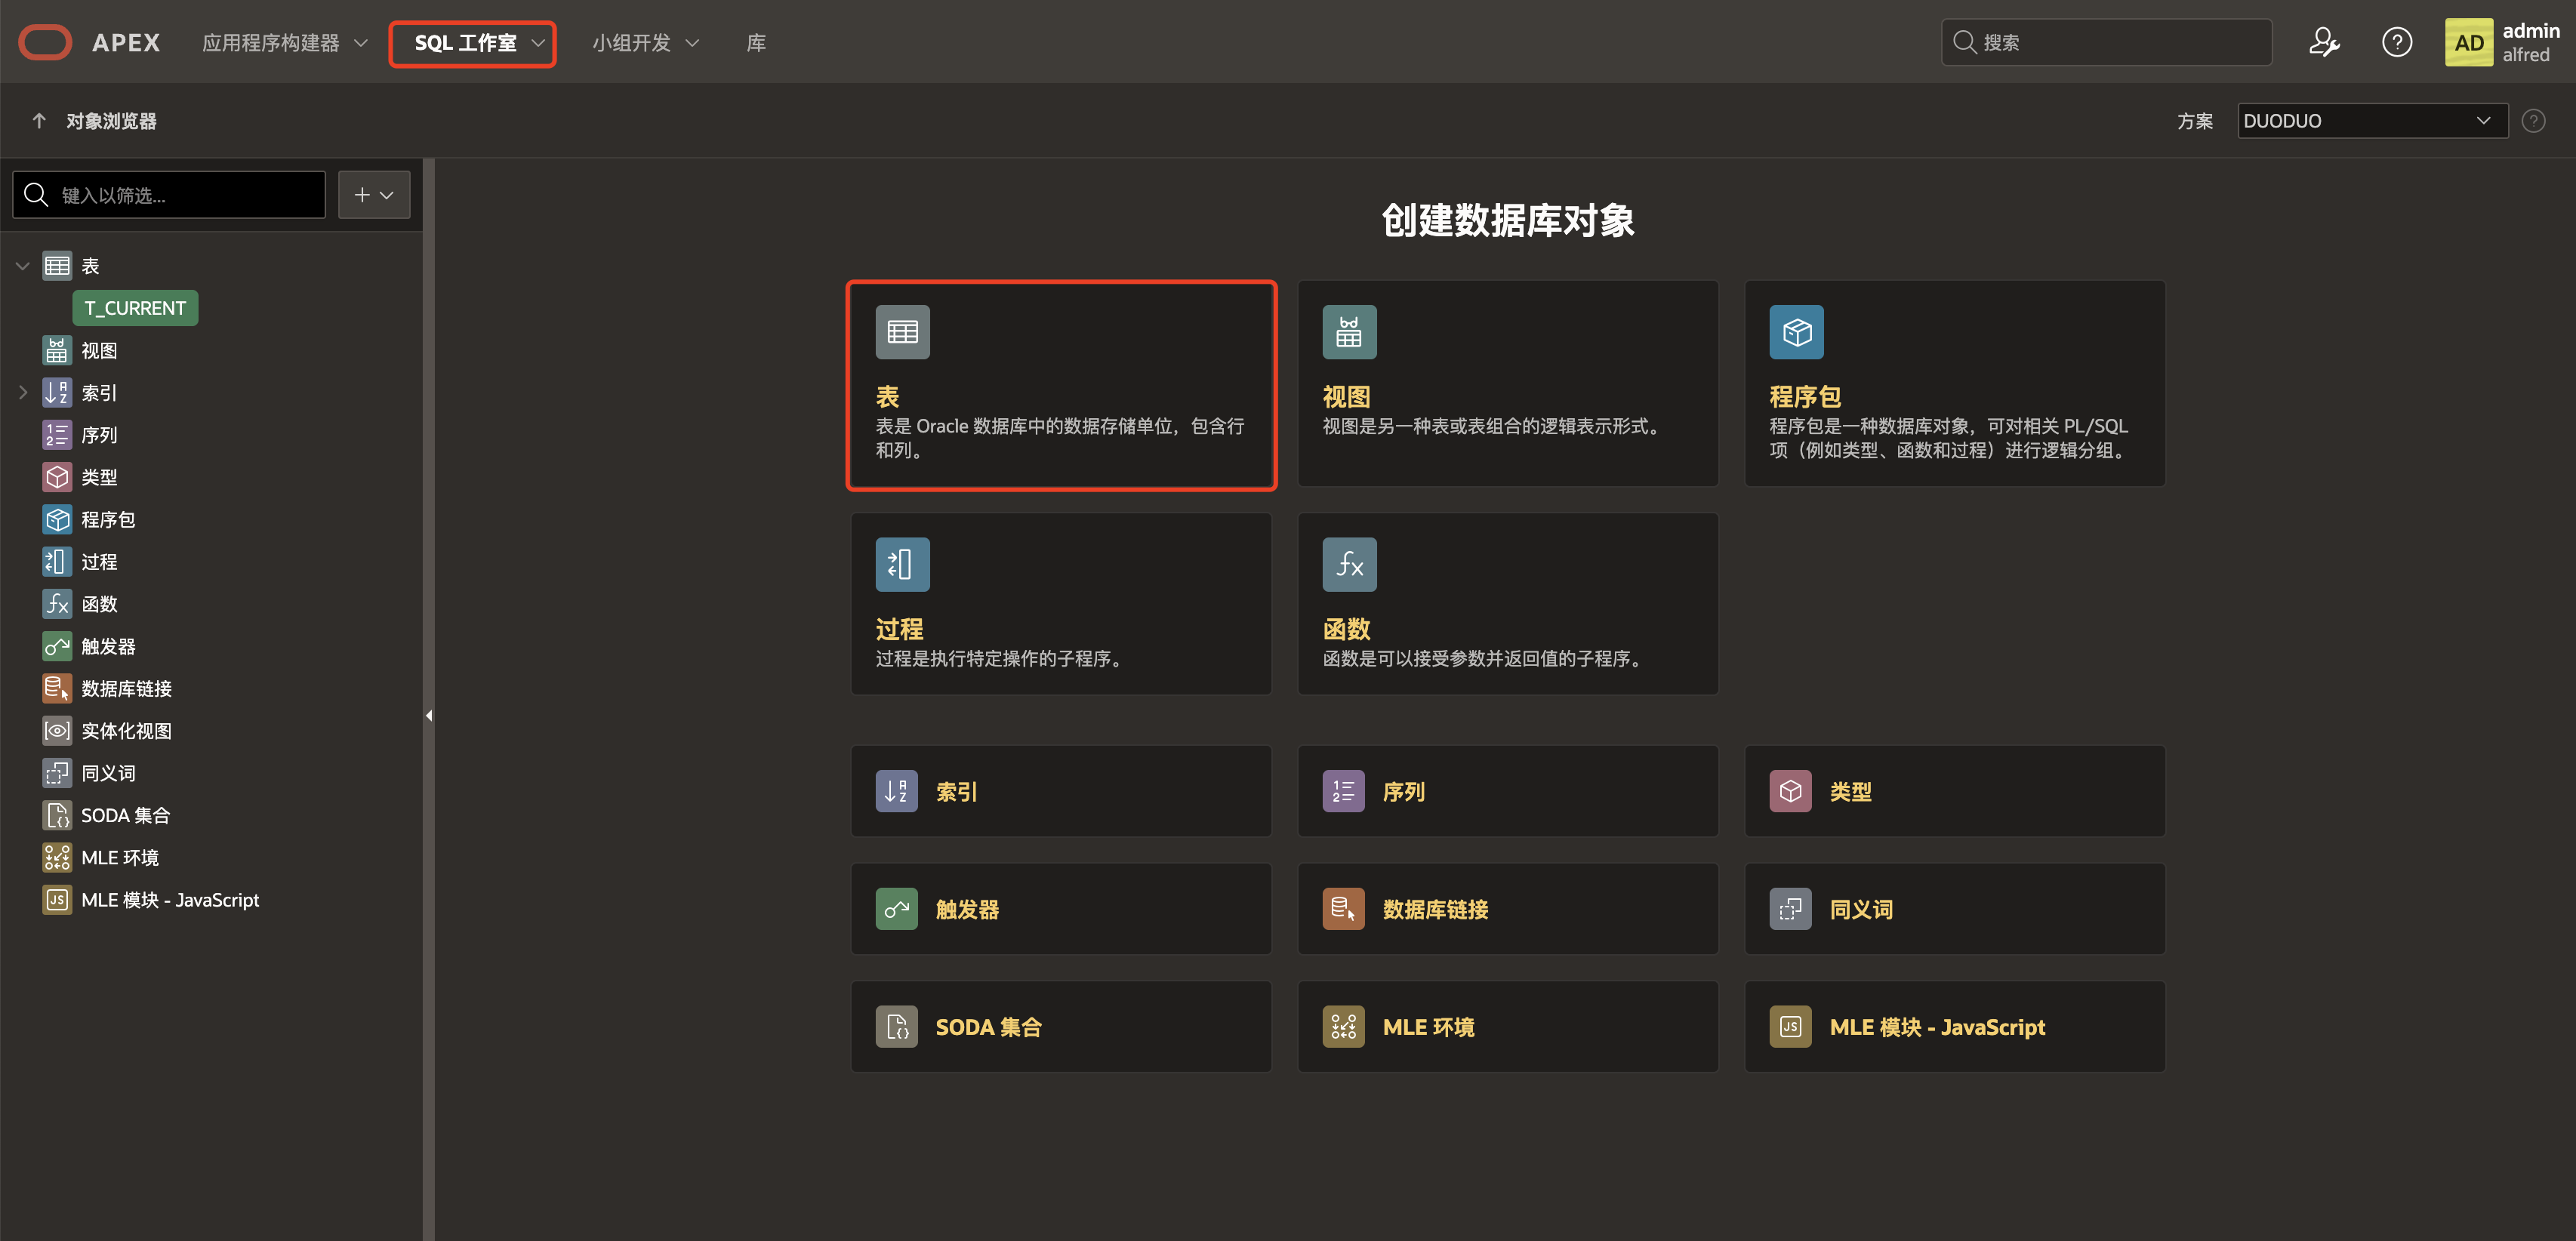This screenshot has height=1241, width=2576.
Task: Select the T_CURRENT table in tree
Action: [x=135, y=308]
